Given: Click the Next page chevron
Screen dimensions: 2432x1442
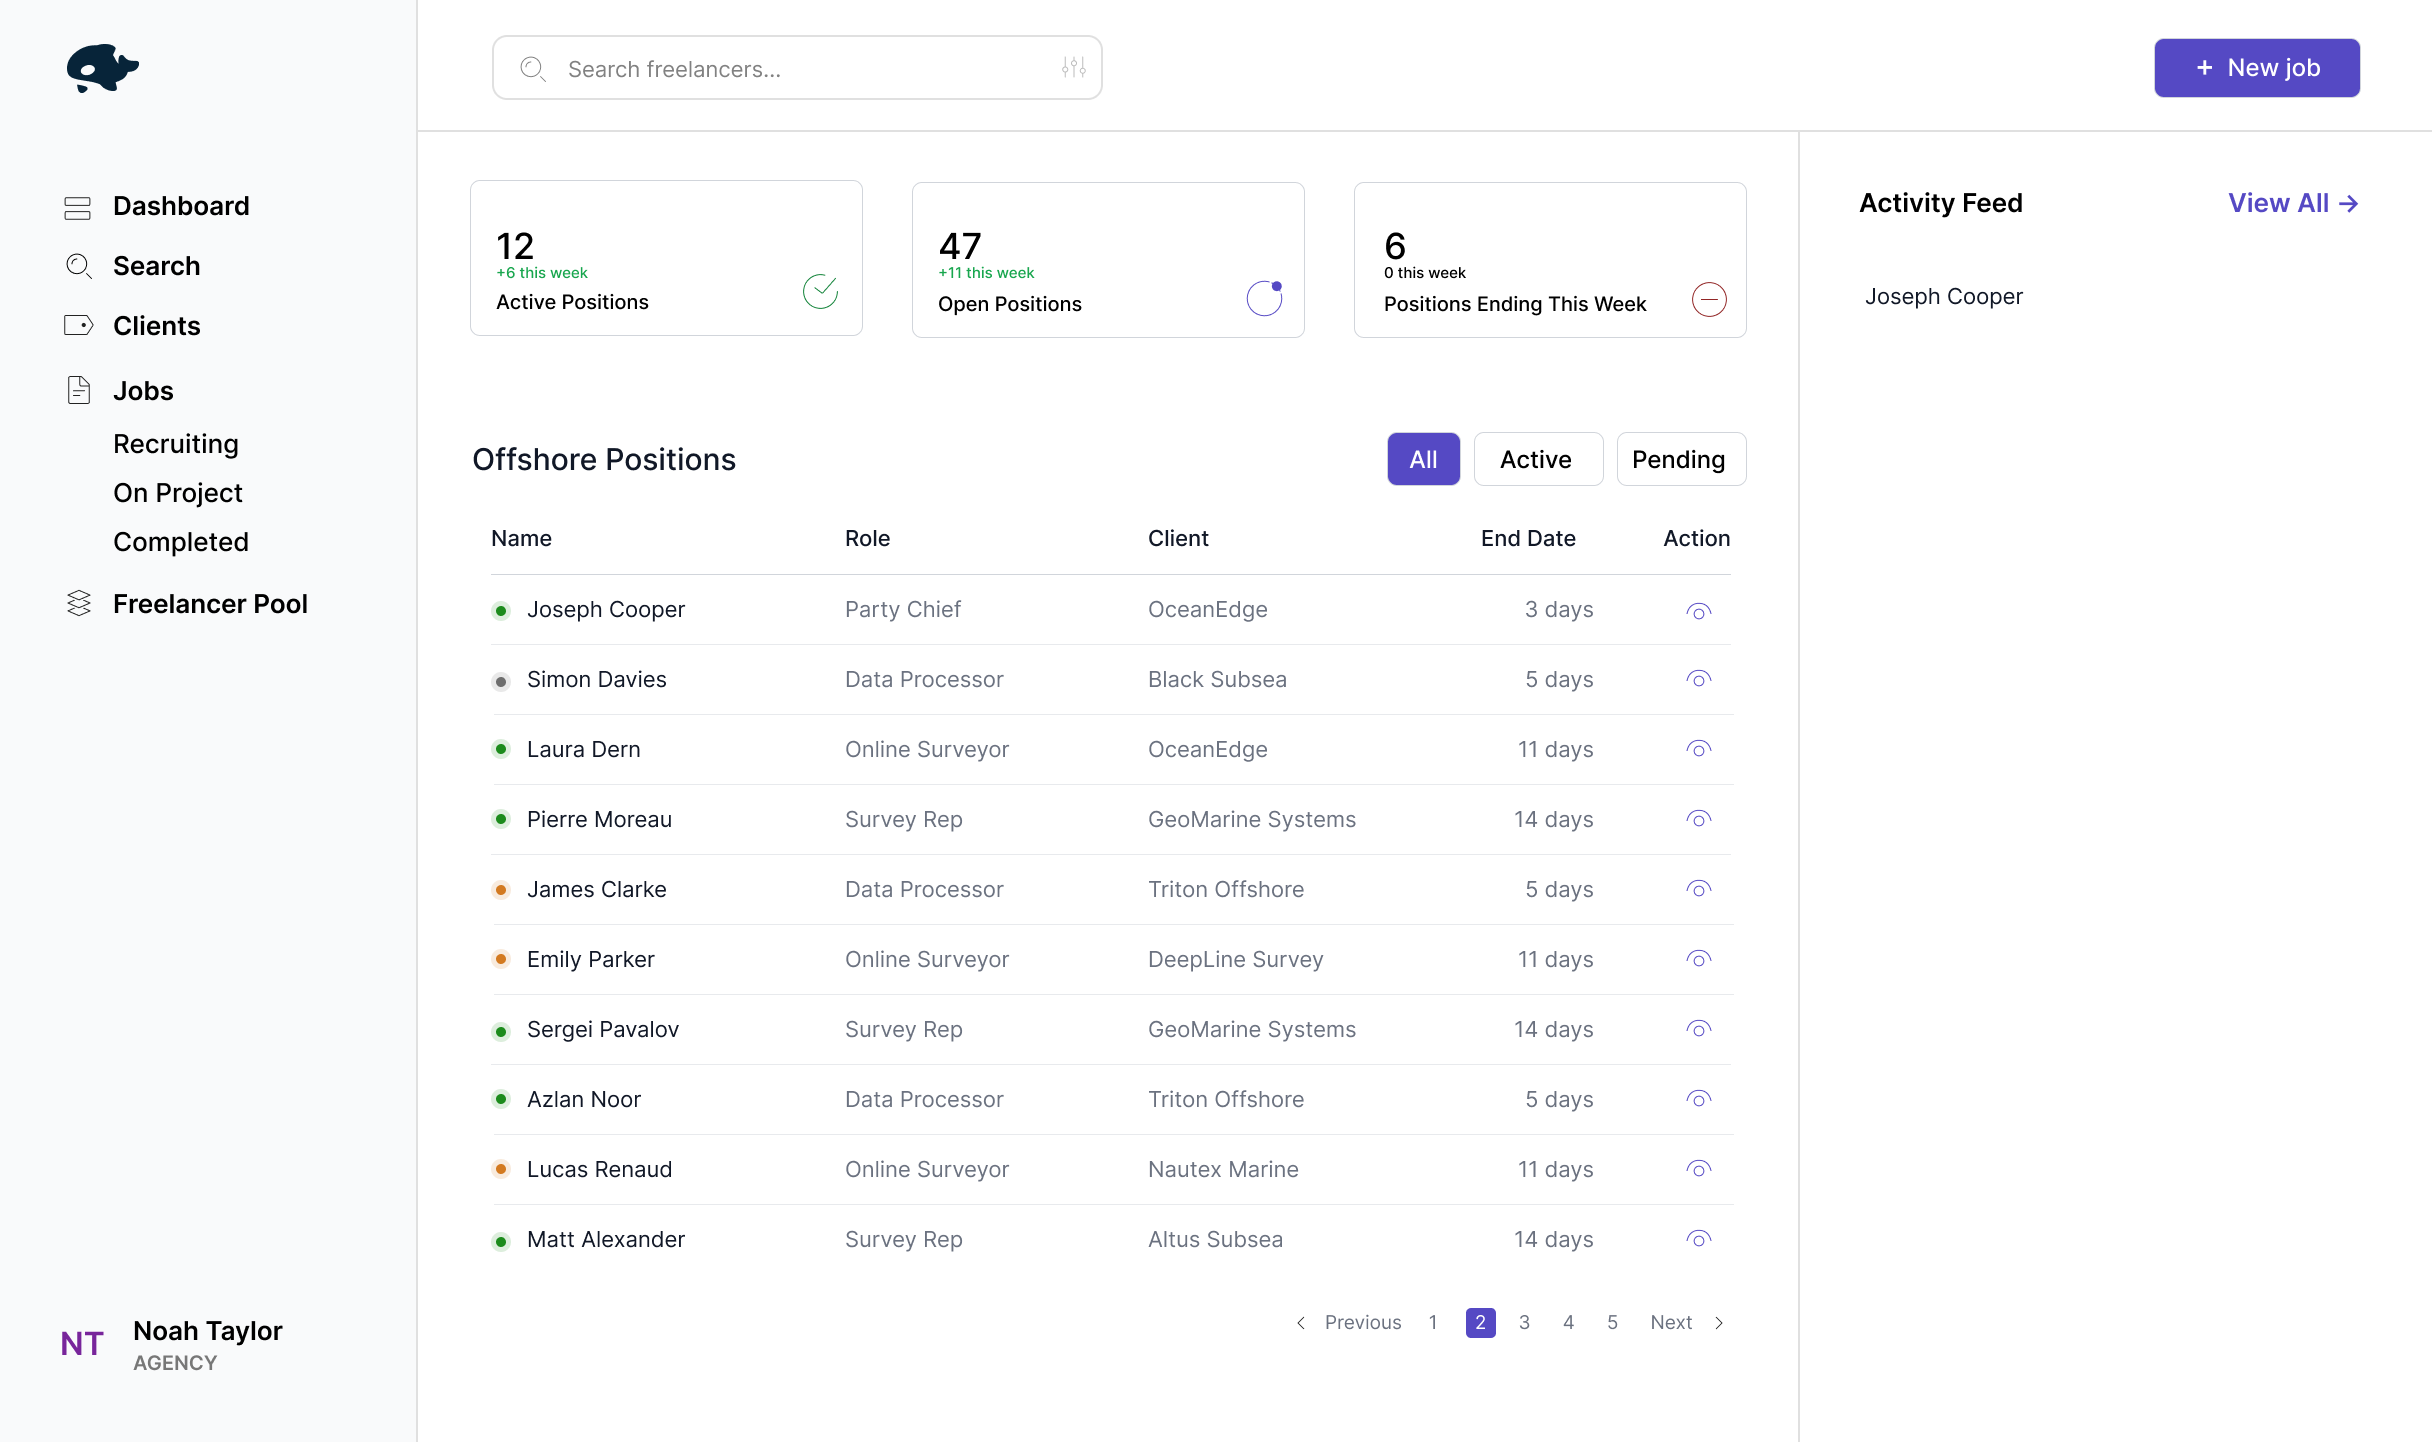Looking at the screenshot, I should pyautogui.click(x=1719, y=1322).
